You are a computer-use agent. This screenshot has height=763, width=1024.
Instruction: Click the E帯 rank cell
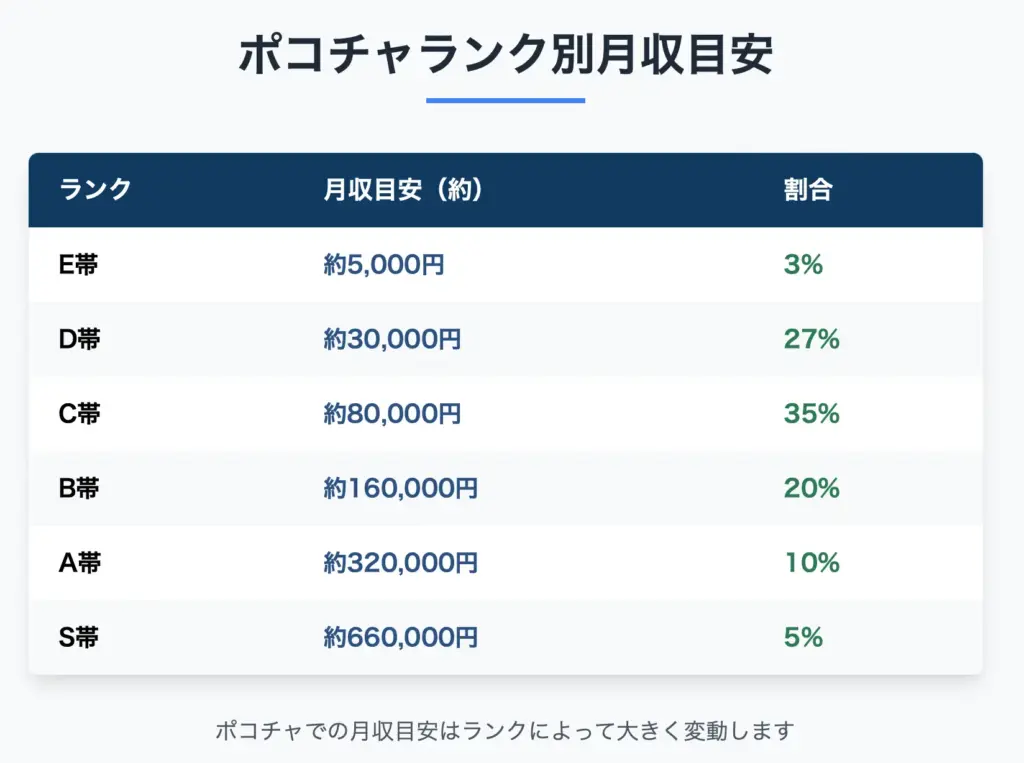click(79, 265)
